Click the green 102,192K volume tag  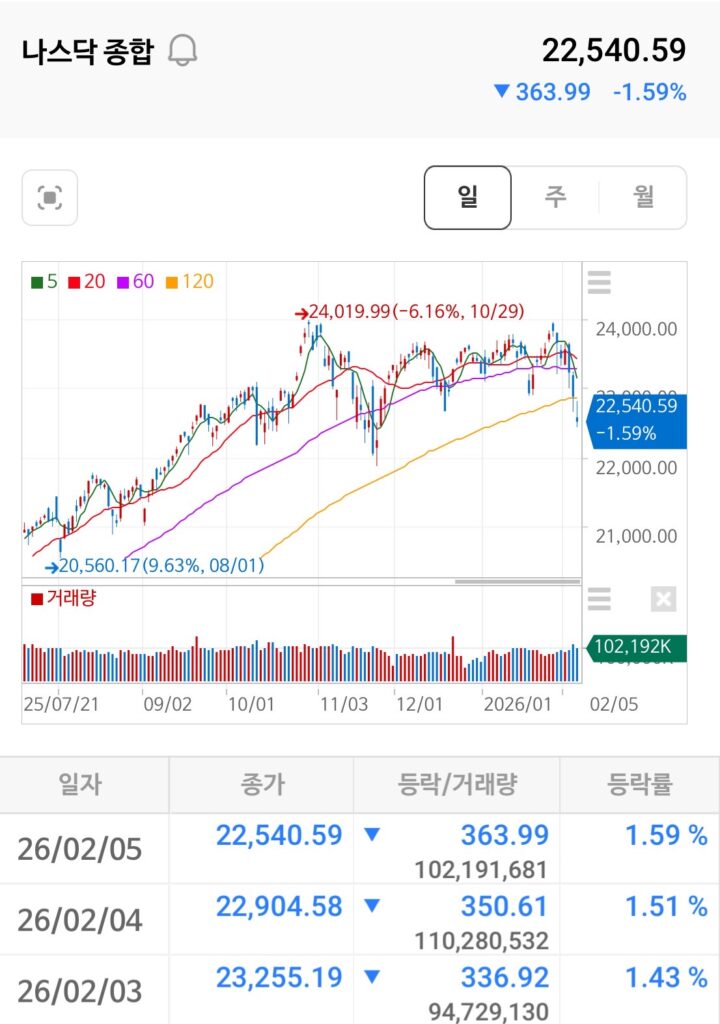(x=637, y=649)
